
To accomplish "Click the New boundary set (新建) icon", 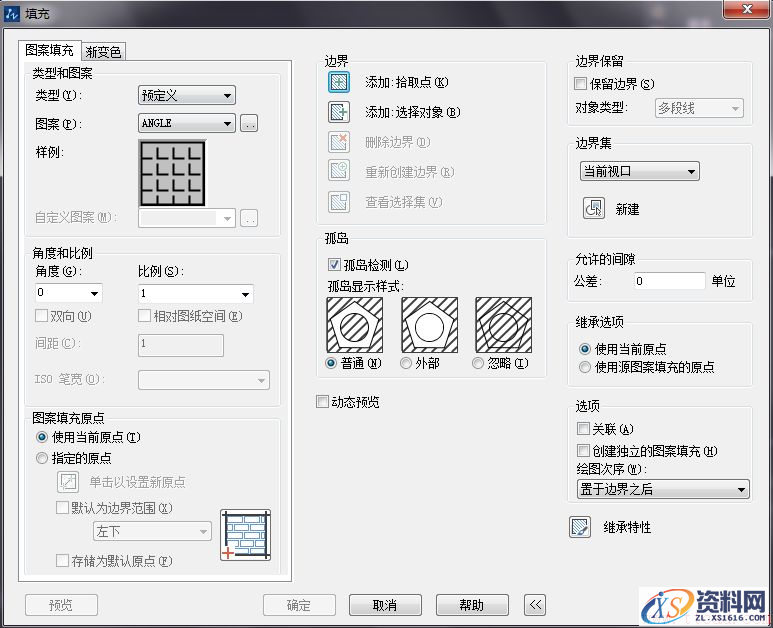I will coord(594,209).
